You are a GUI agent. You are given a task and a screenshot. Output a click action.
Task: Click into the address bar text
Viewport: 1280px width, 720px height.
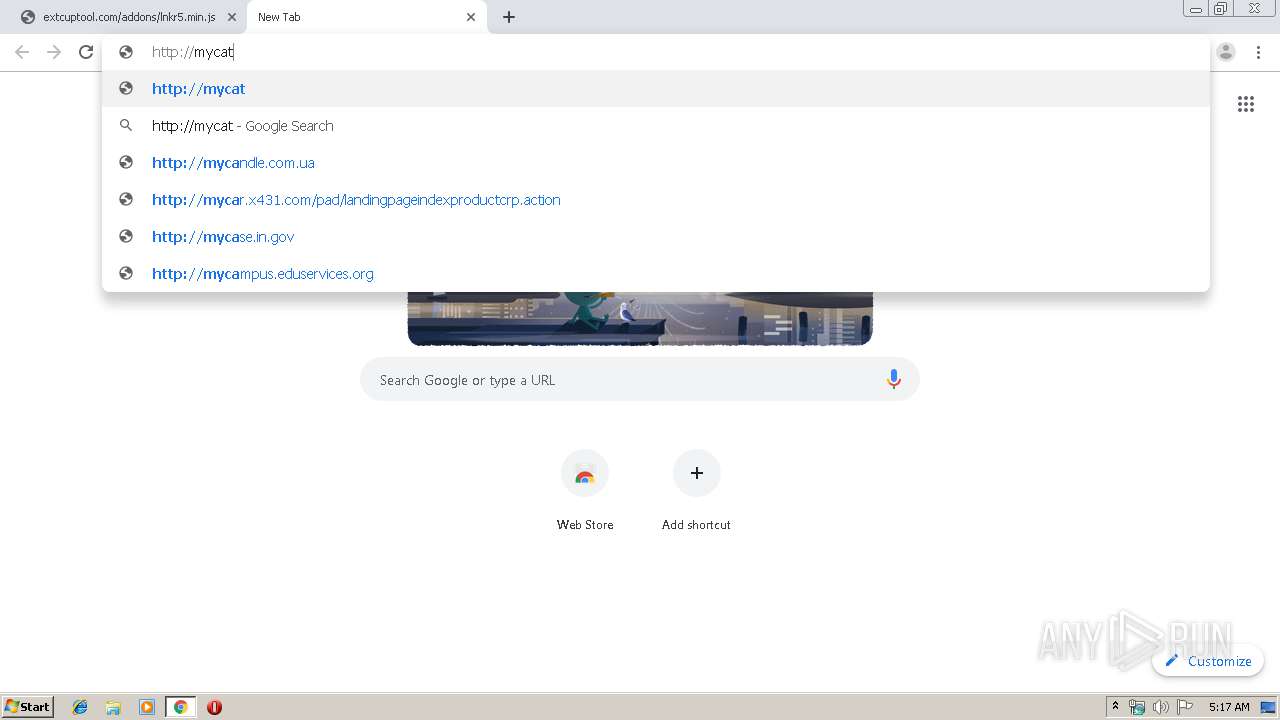(x=193, y=52)
